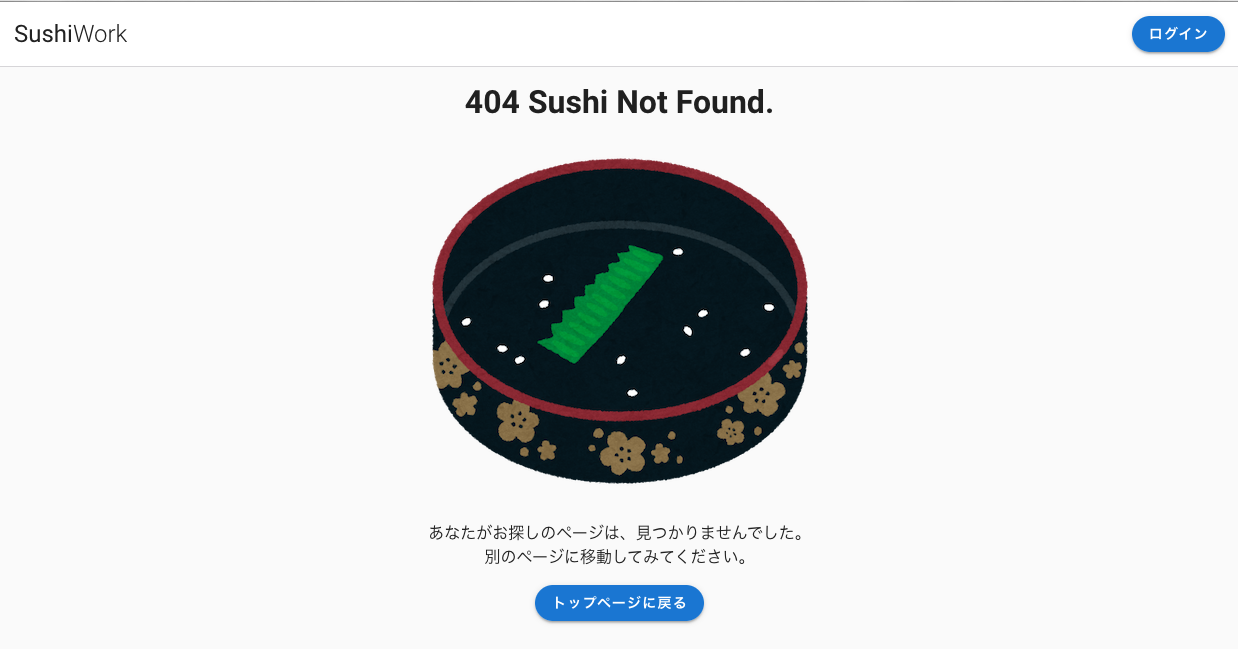Click the 404 number in the heading
1238x649 pixels.
492,102
